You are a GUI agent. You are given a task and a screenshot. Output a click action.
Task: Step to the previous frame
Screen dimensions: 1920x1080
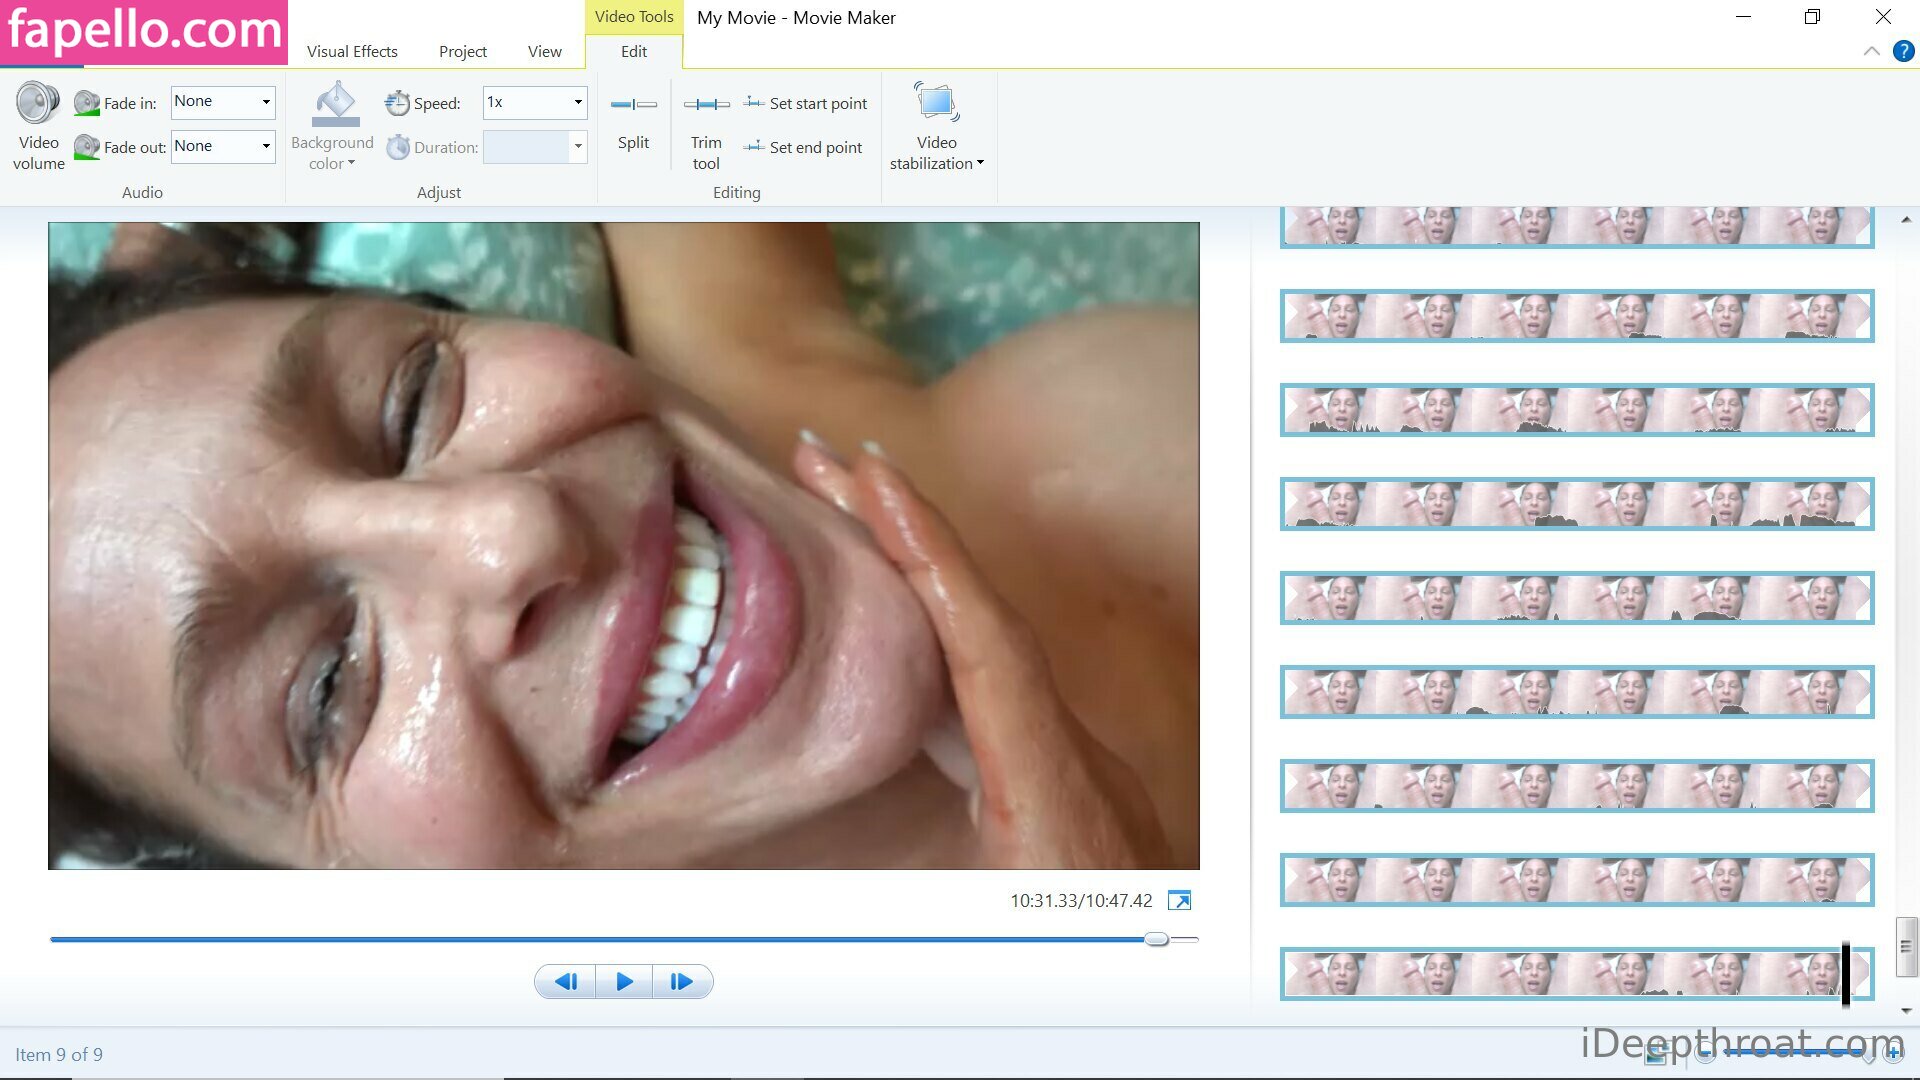click(x=566, y=982)
